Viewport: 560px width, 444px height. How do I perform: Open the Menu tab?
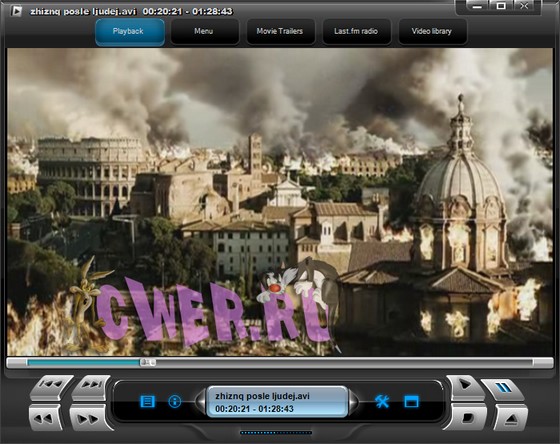click(x=205, y=32)
